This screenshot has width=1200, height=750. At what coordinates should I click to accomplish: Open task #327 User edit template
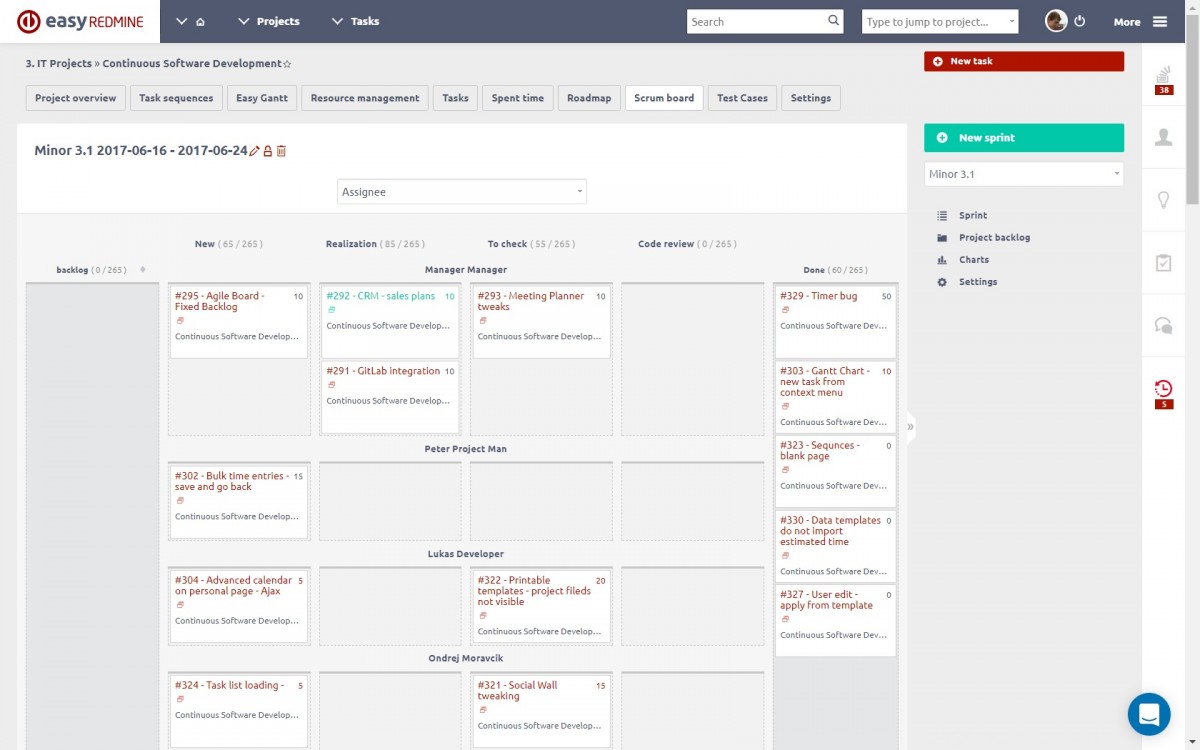click(x=826, y=600)
